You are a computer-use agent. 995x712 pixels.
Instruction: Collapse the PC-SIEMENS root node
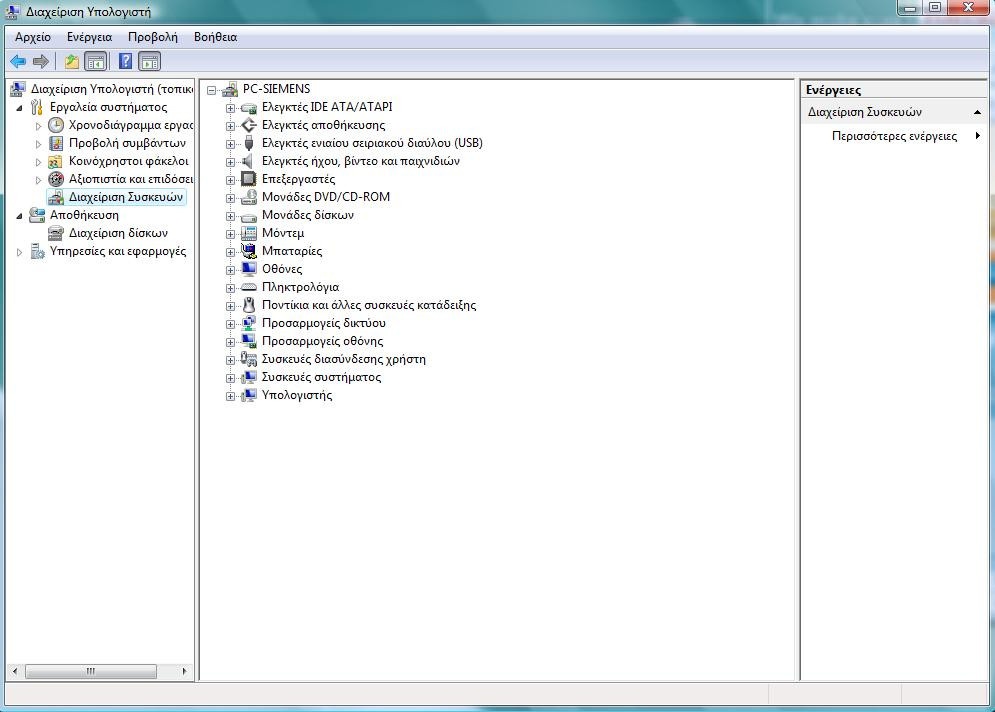click(x=211, y=90)
